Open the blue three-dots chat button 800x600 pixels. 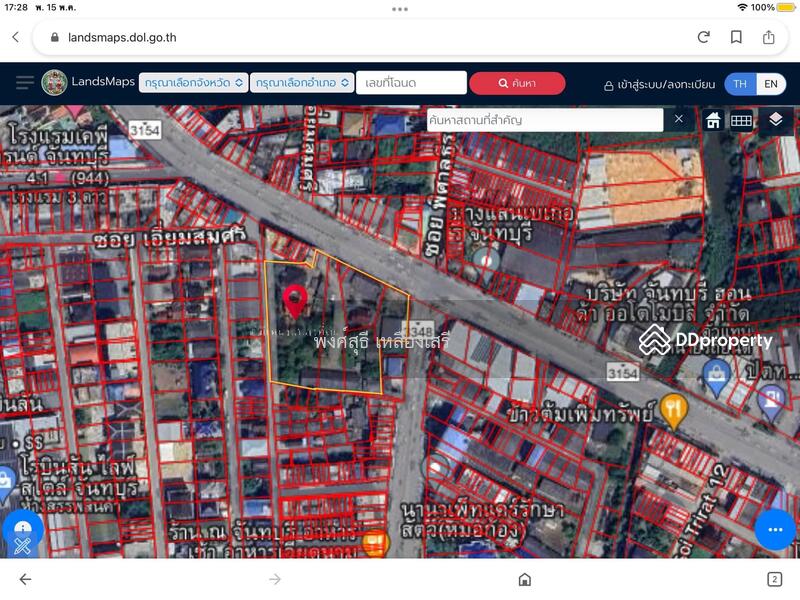[x=774, y=529]
